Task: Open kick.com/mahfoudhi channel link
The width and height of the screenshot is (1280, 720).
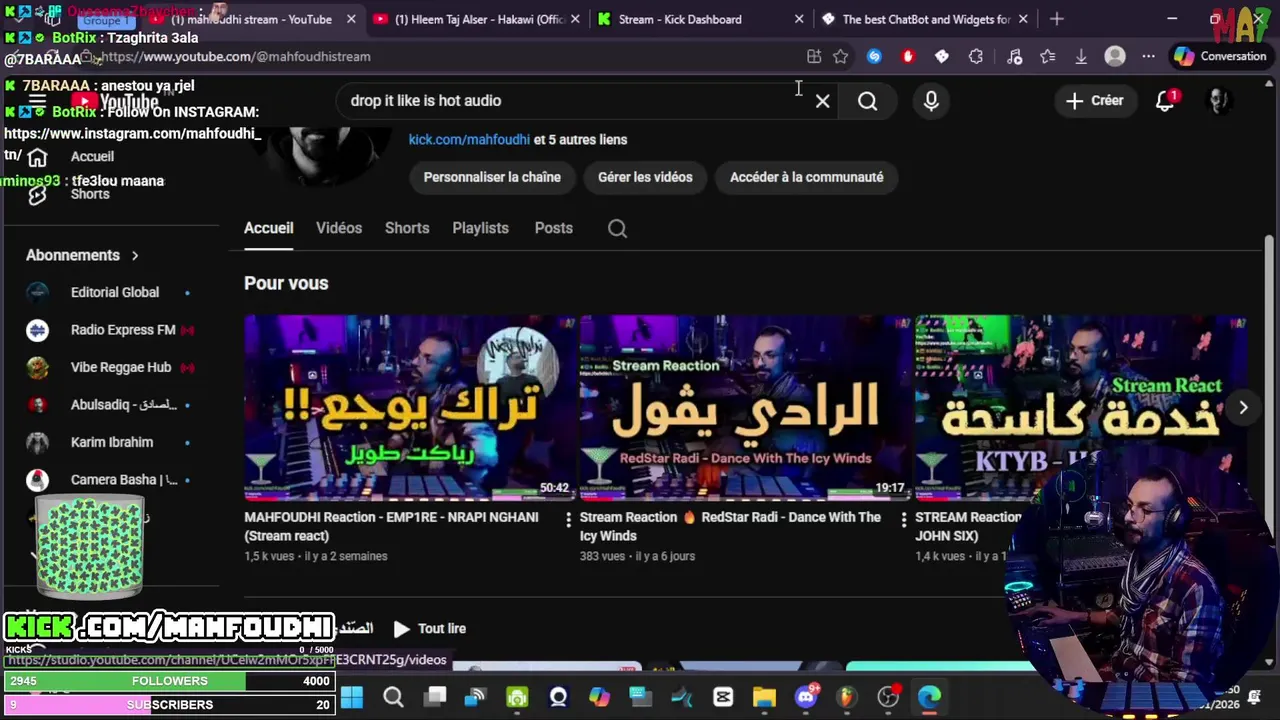Action: point(469,140)
